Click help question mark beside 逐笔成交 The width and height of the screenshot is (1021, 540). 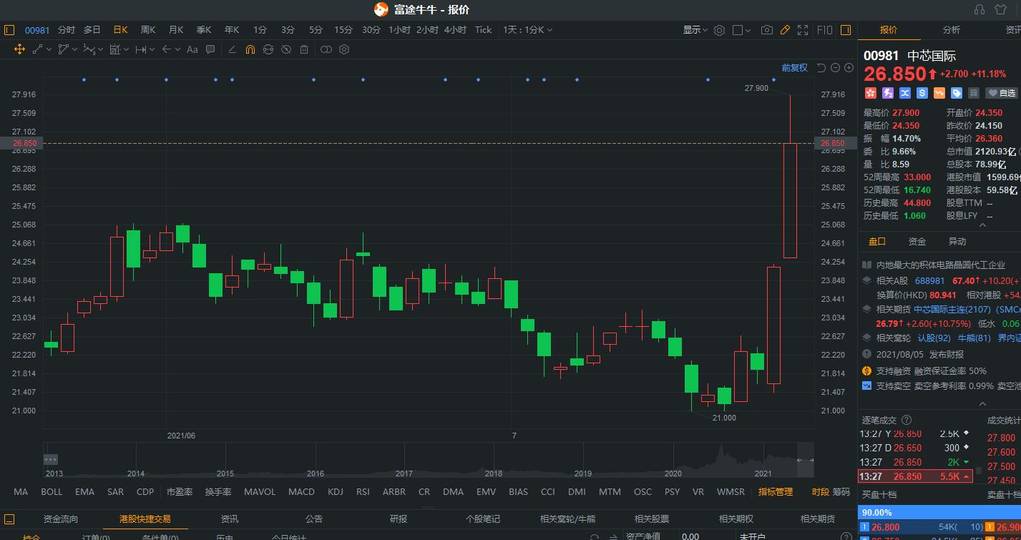click(x=906, y=420)
